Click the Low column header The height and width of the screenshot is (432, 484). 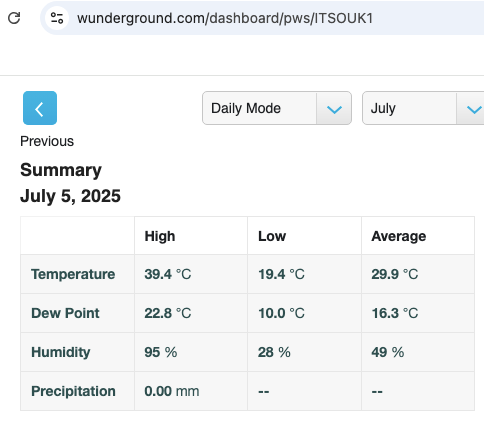pos(272,236)
